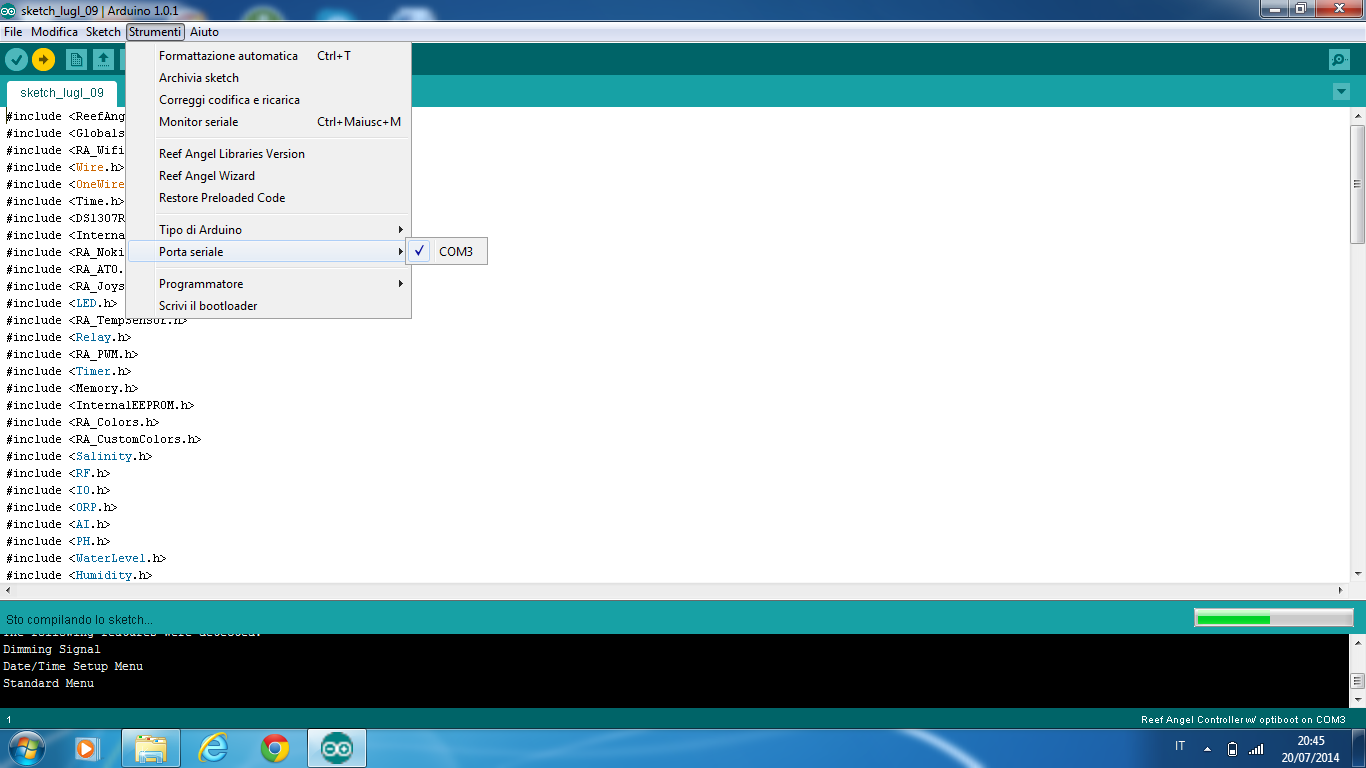Image resolution: width=1366 pixels, height=768 pixels.
Task: Click the network signal tray icon
Action: pos(1256,748)
